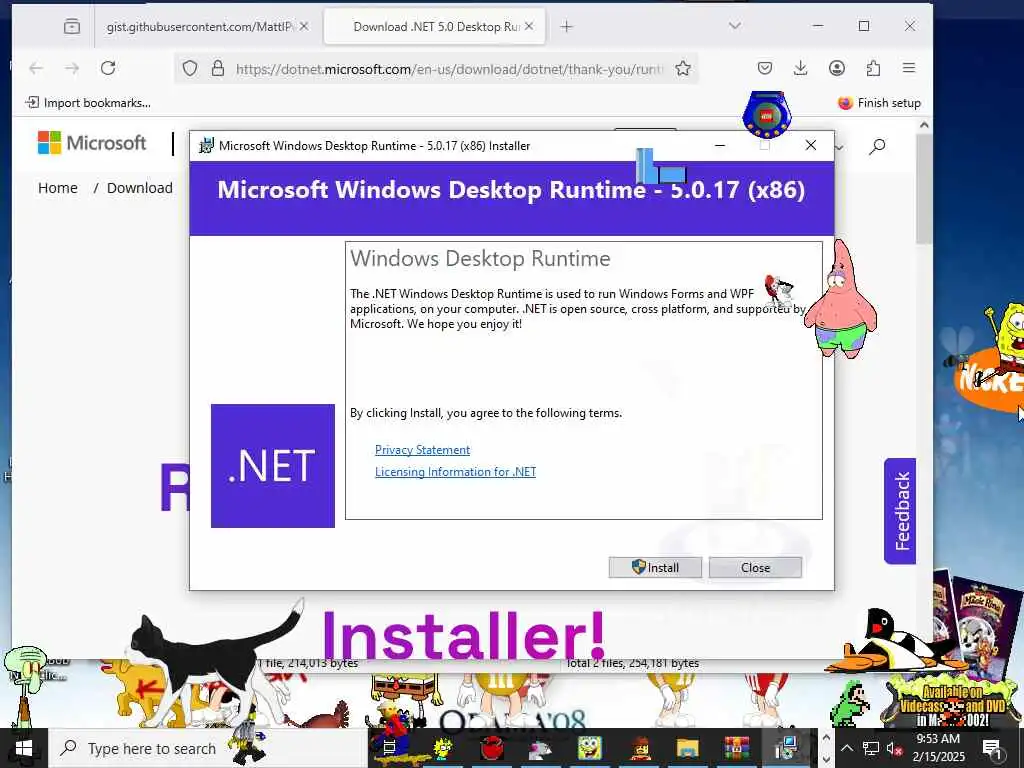Go forward in browser history
1024x768 pixels.
[x=72, y=68]
